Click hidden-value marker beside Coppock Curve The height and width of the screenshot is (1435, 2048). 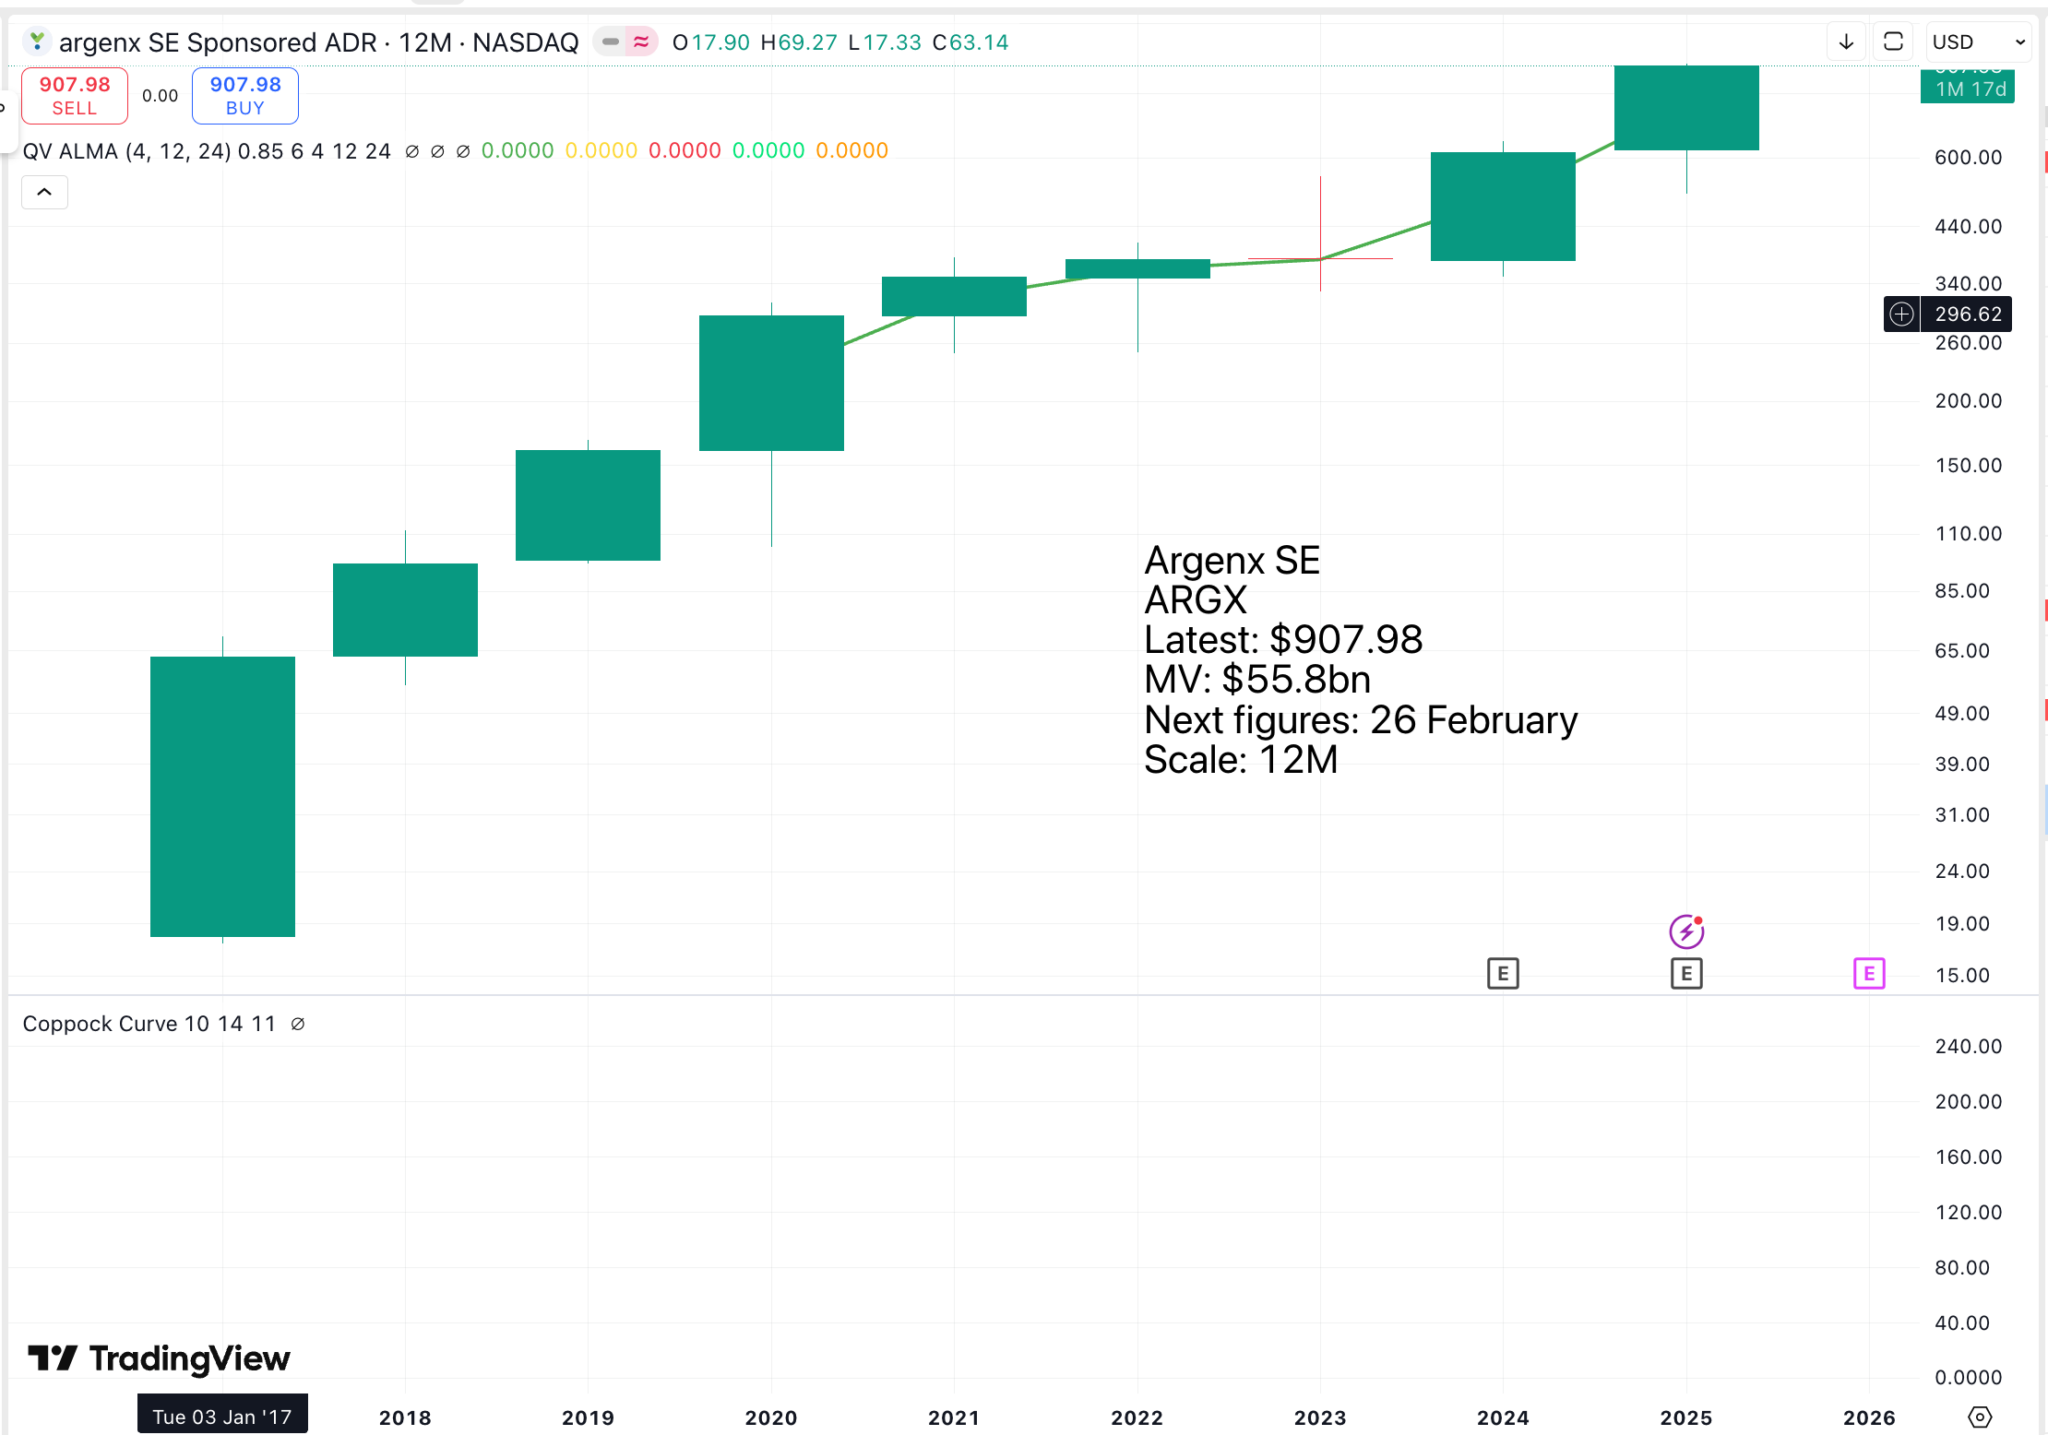tap(297, 1024)
